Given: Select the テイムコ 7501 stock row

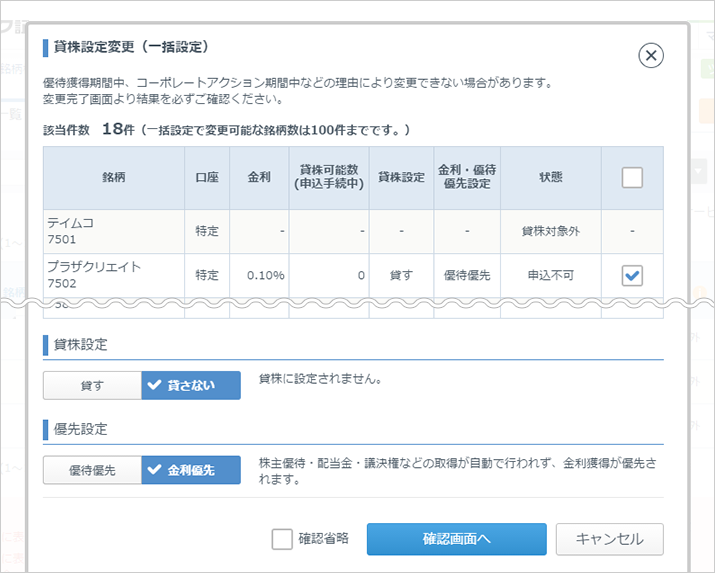Looking at the screenshot, I should click(114, 231).
